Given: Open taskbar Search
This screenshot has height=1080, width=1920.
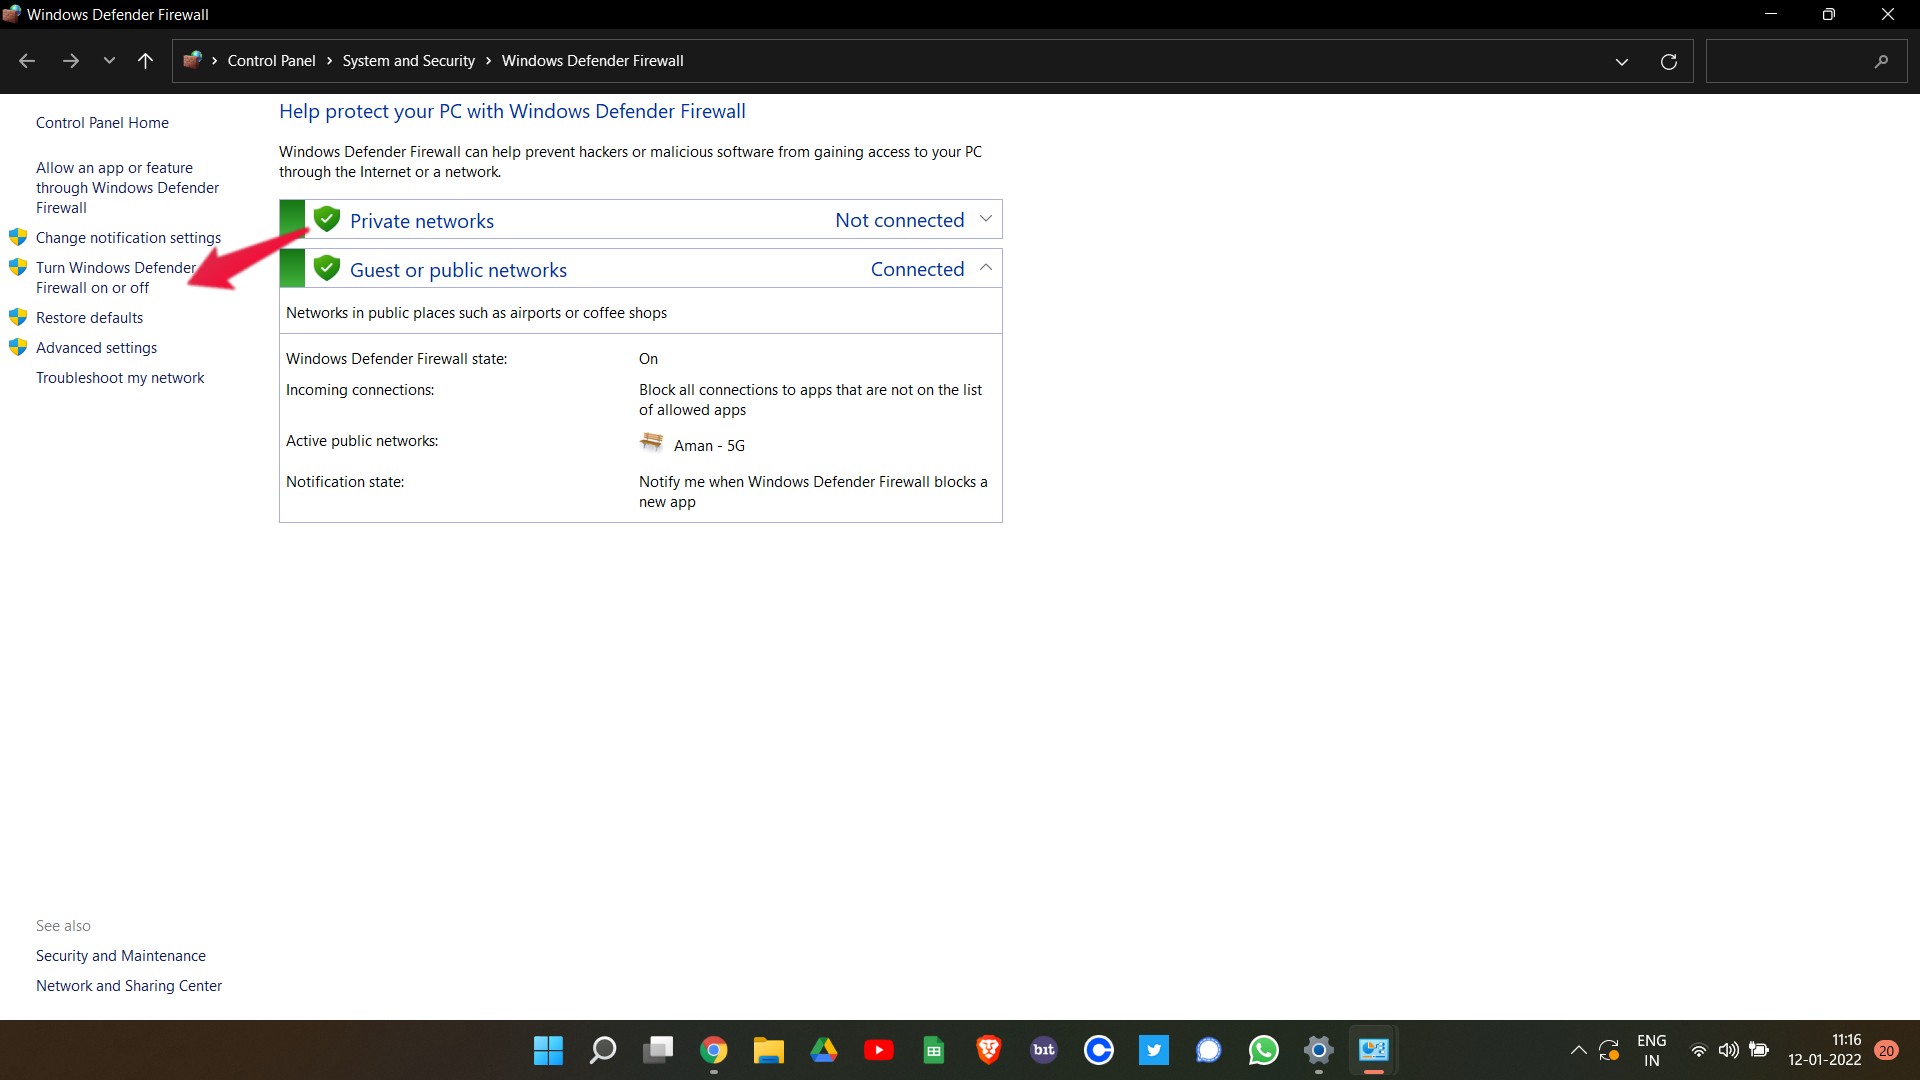Looking at the screenshot, I should [x=603, y=1050].
